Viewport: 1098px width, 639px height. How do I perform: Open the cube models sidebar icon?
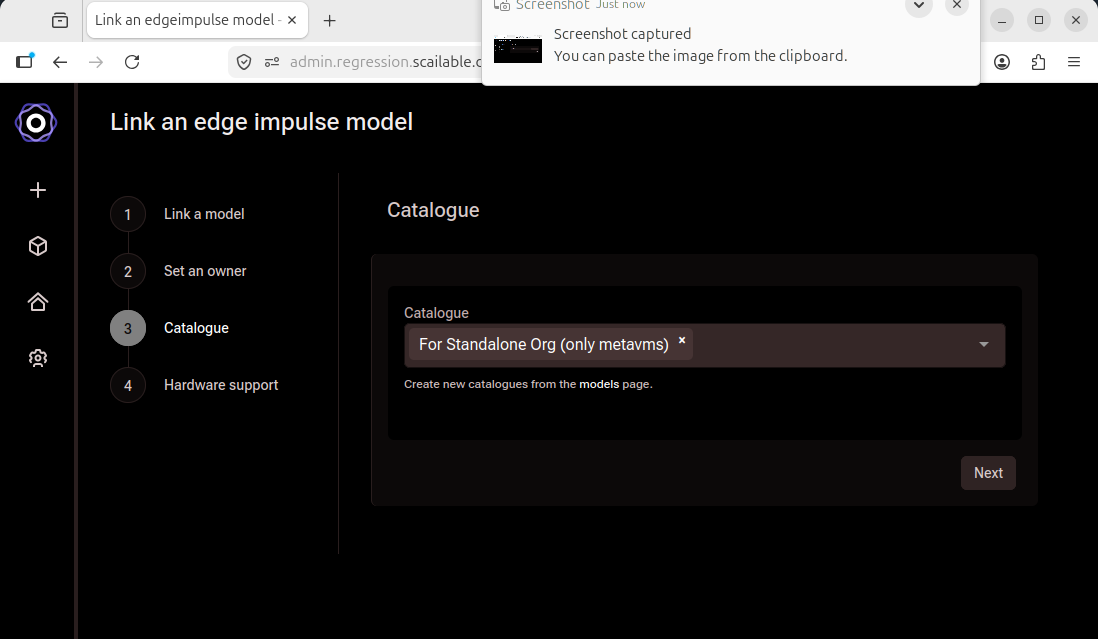[38, 246]
